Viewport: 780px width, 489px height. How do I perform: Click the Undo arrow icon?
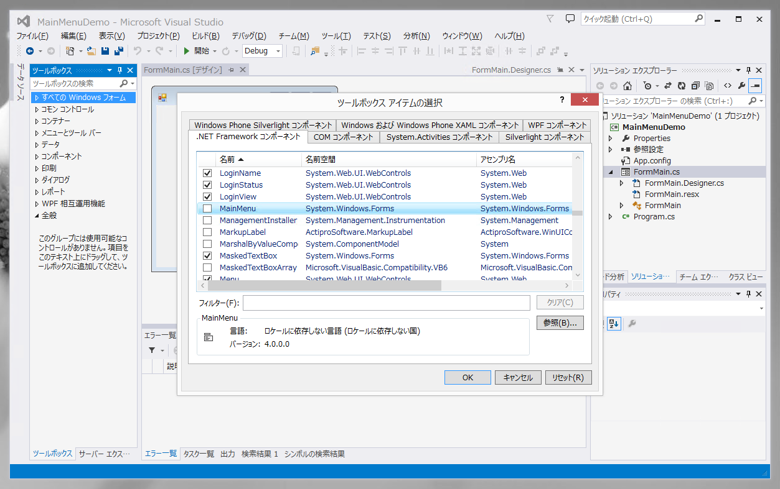pyautogui.click(x=137, y=51)
